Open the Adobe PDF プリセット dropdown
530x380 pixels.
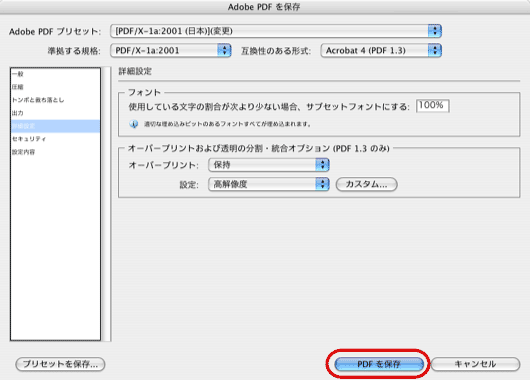(x=275, y=31)
